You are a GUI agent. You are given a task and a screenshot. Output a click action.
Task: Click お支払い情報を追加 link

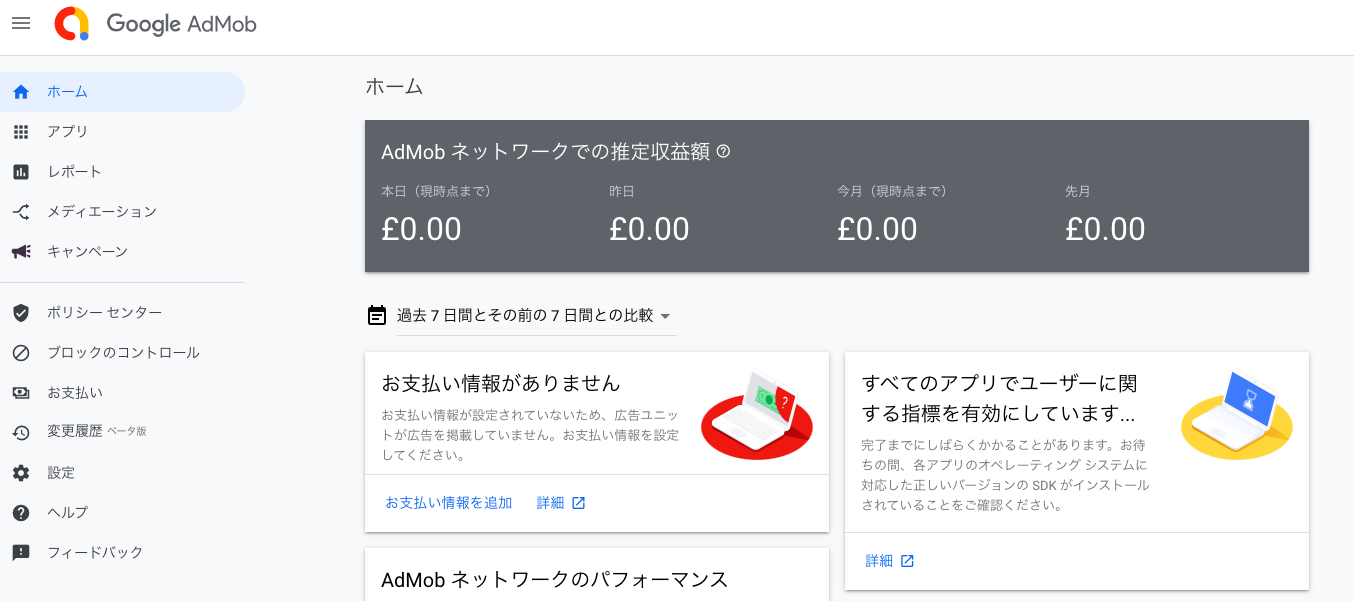[449, 503]
